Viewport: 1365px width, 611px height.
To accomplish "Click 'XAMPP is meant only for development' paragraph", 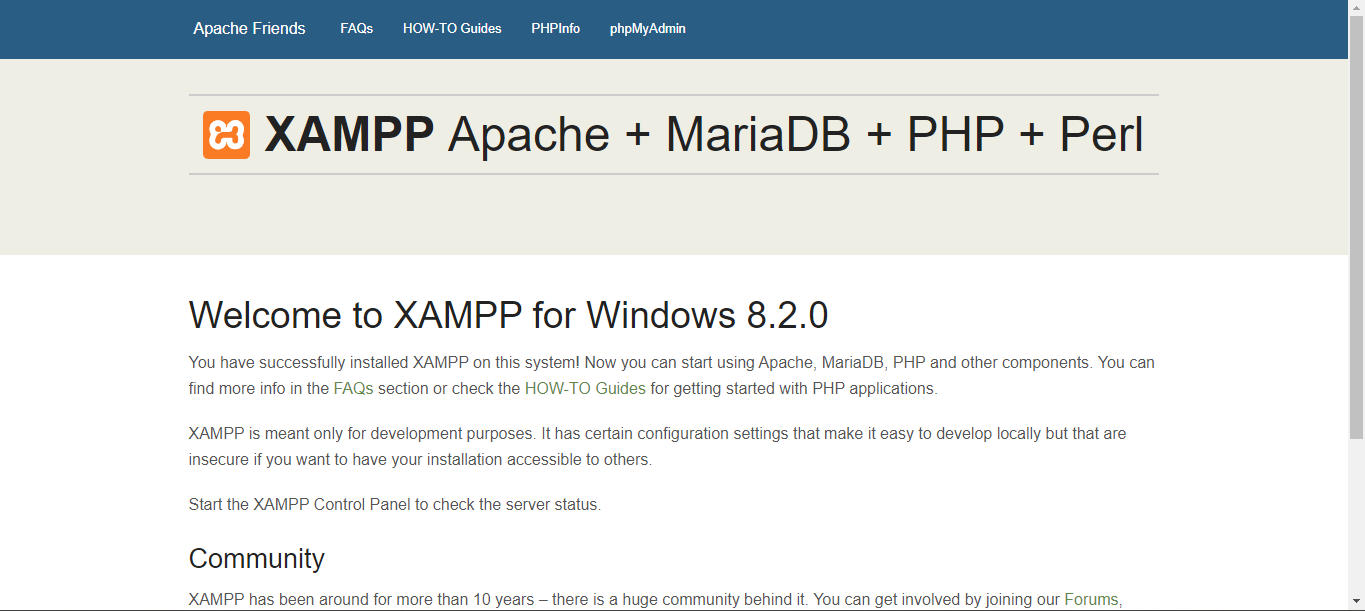I will coord(658,447).
